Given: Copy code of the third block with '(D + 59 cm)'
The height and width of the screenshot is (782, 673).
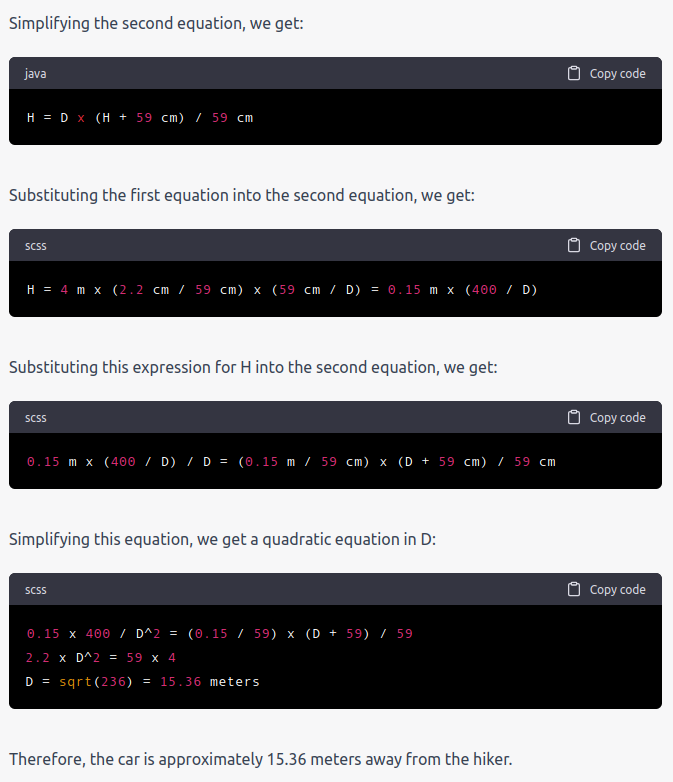Looking at the screenshot, I should coord(607,417).
